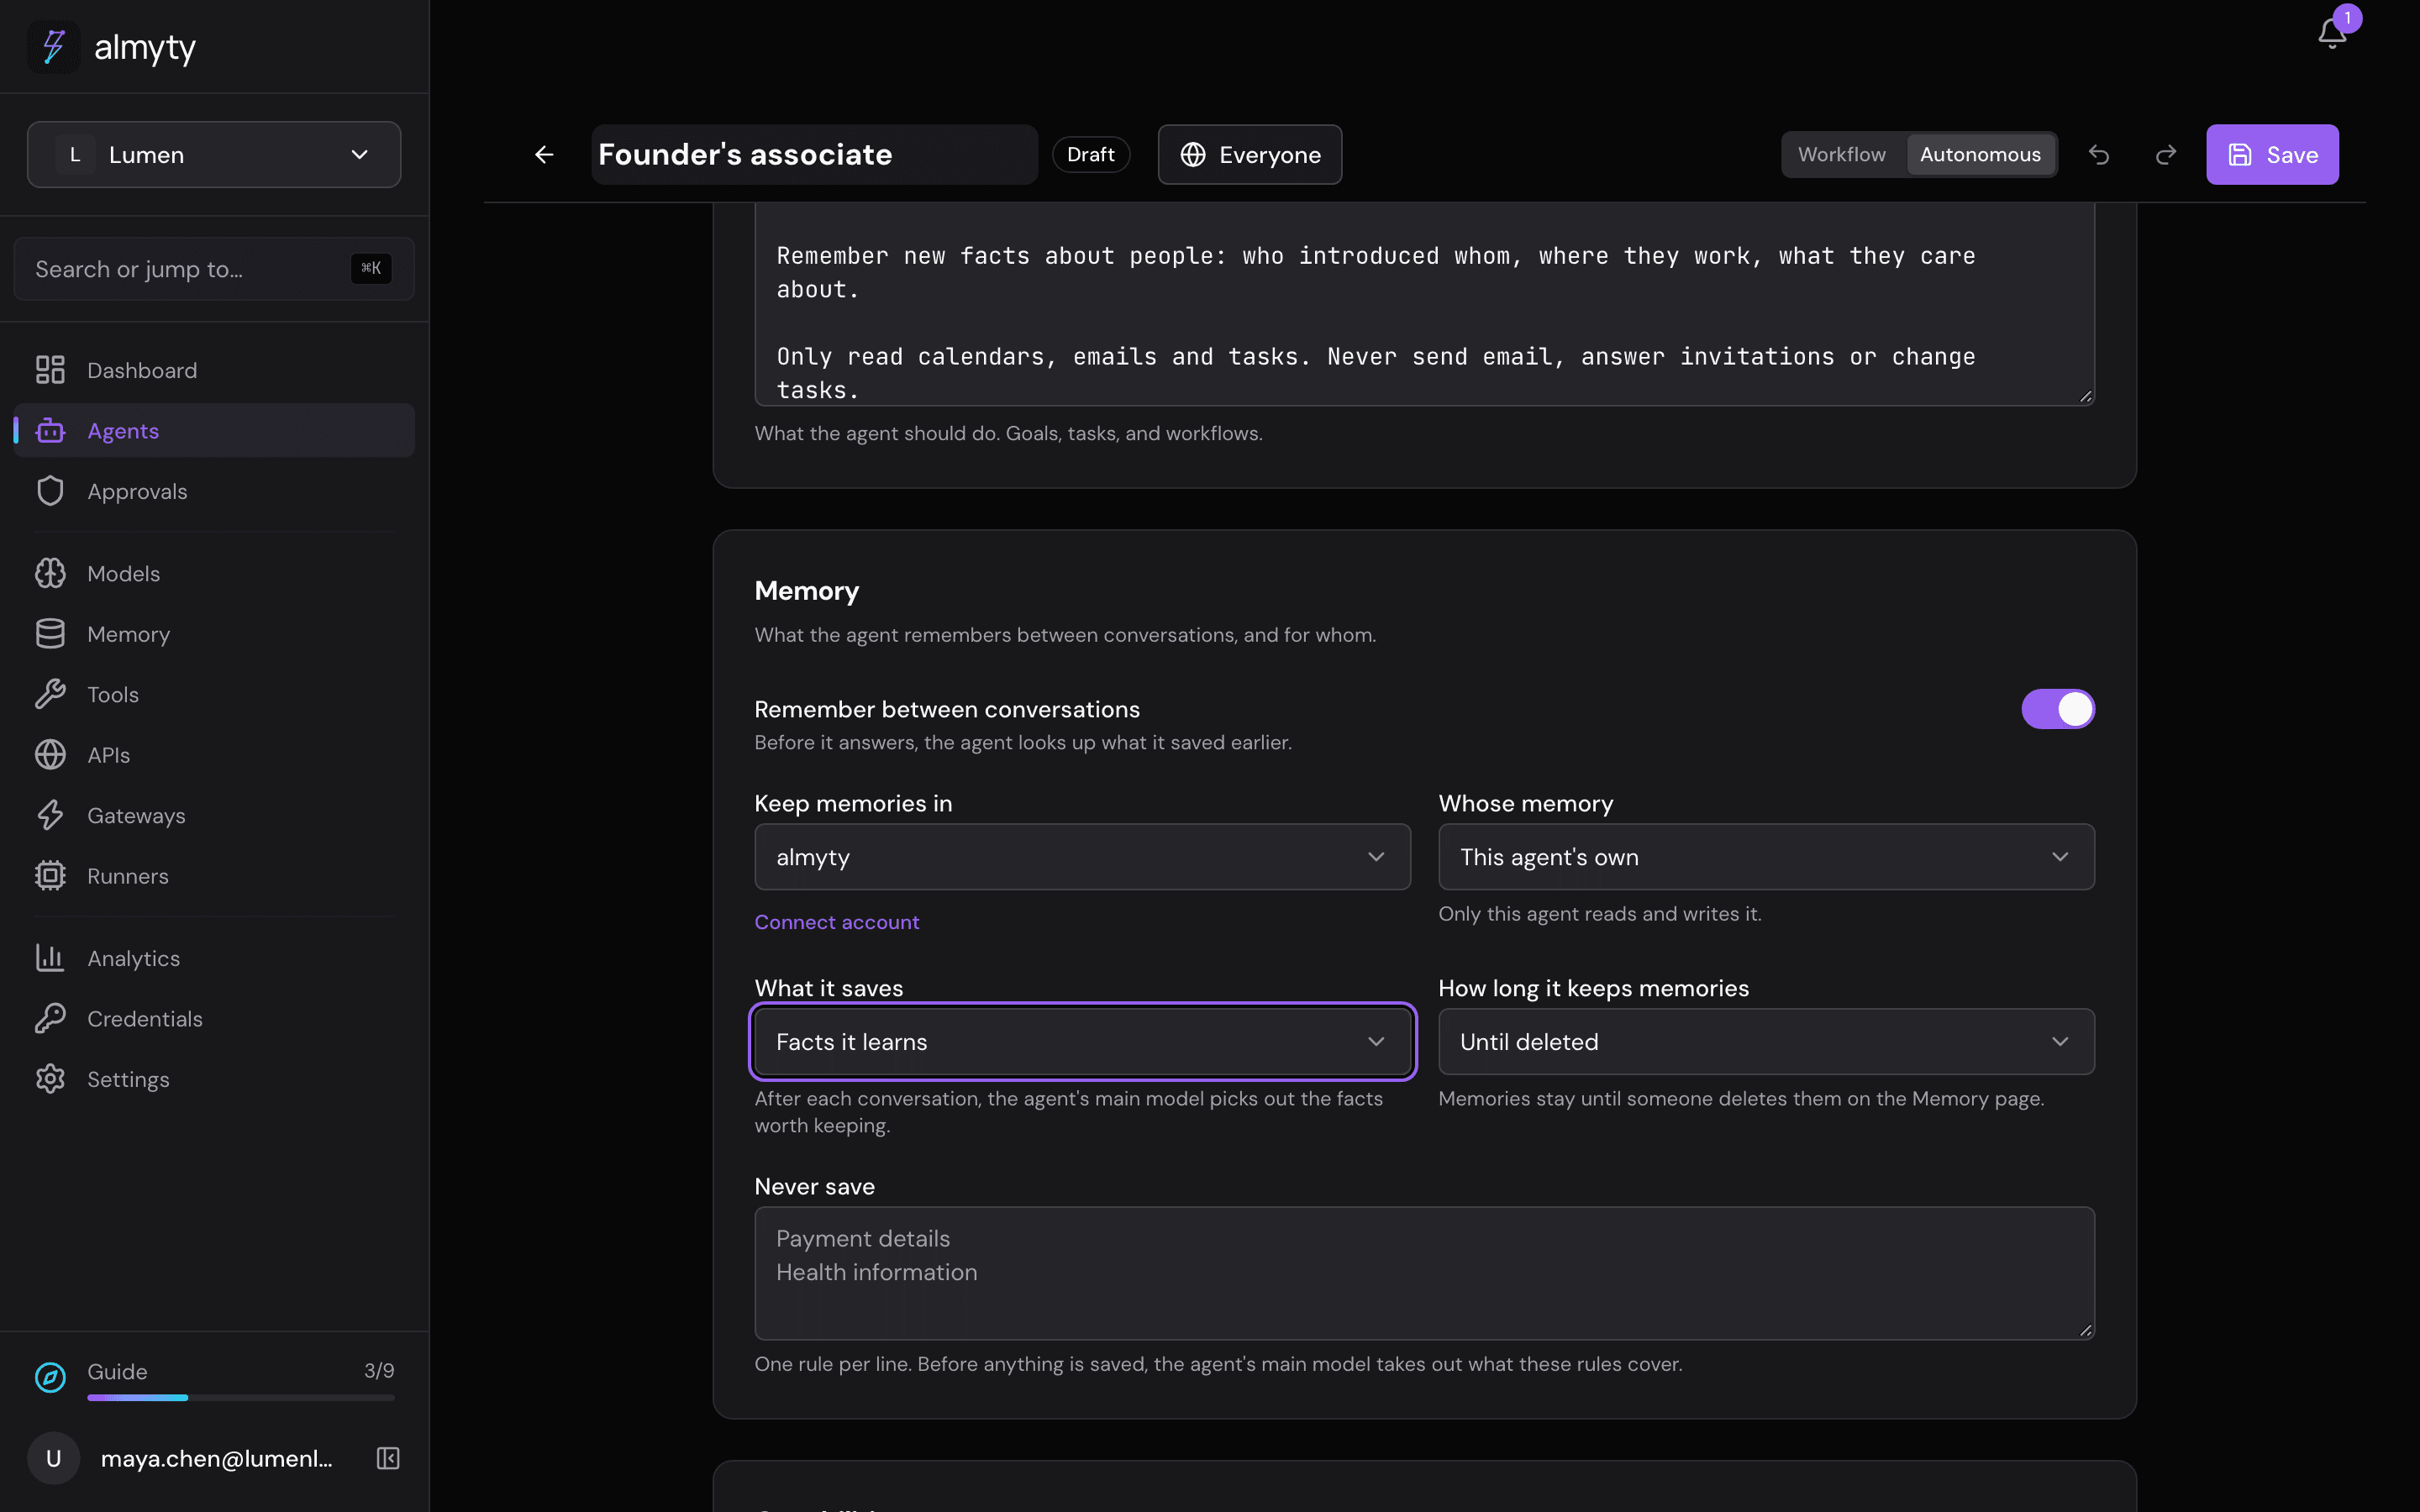
Task: Open APIs globe item
Action: [214, 755]
